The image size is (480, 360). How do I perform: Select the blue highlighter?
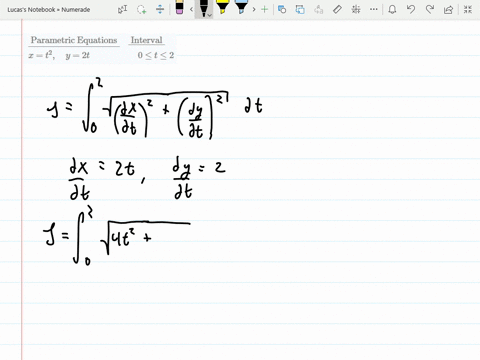[x=241, y=8]
